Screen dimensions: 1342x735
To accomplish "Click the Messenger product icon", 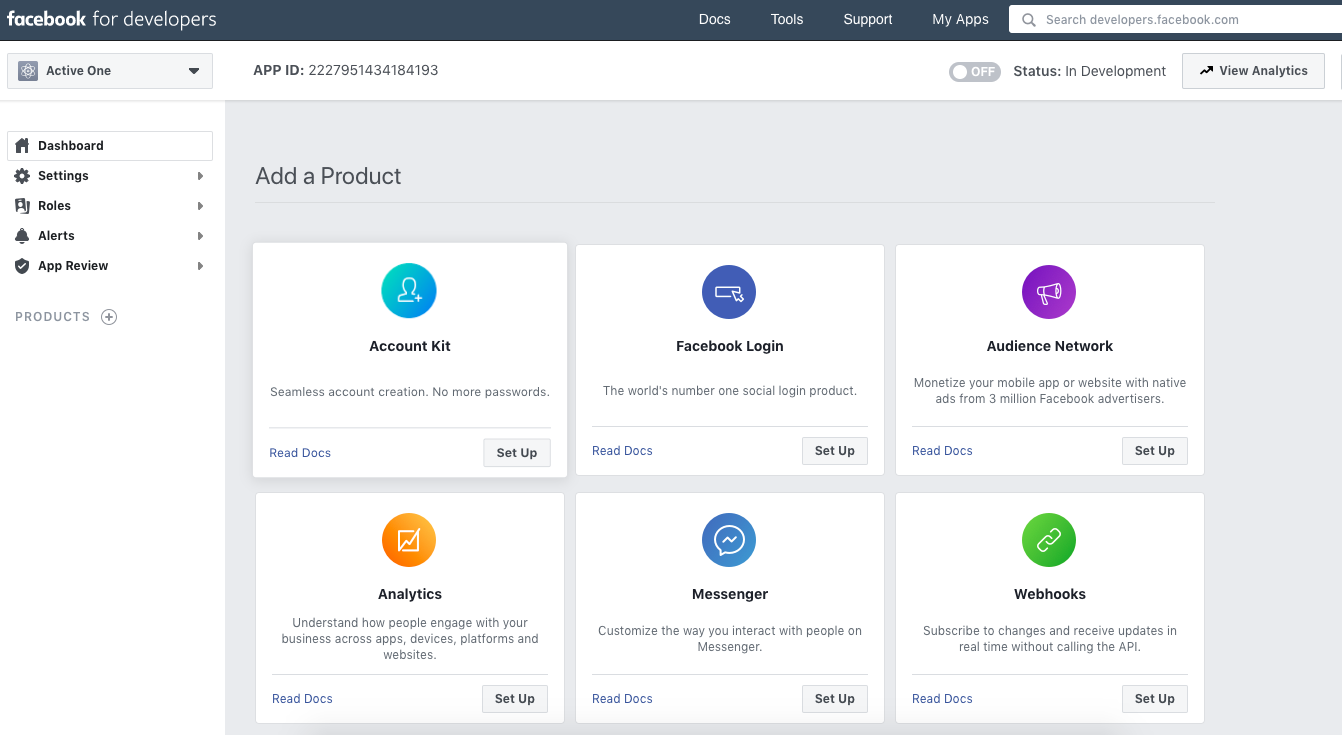I will coord(729,541).
